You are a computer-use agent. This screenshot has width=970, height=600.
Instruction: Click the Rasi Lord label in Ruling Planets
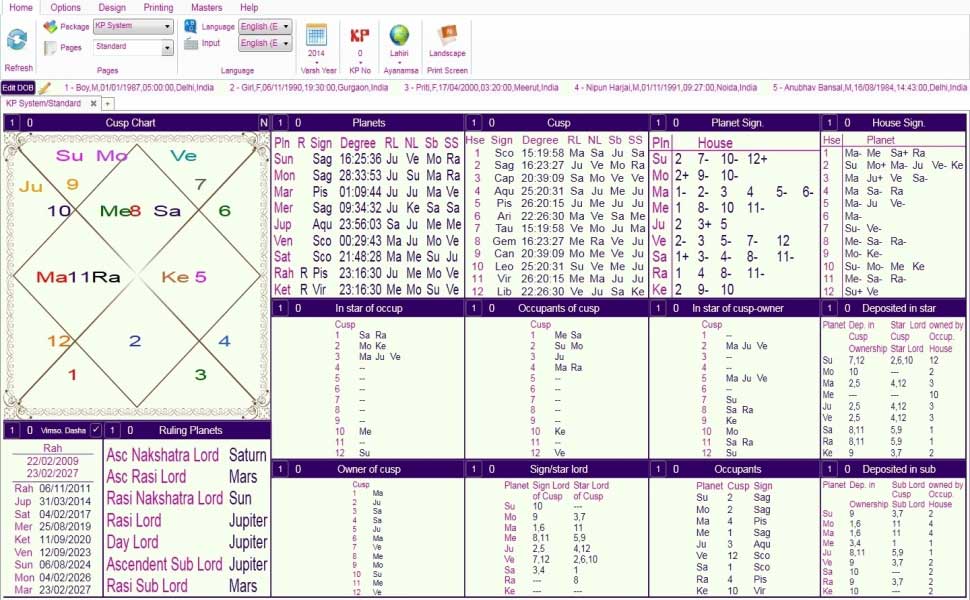click(x=134, y=521)
